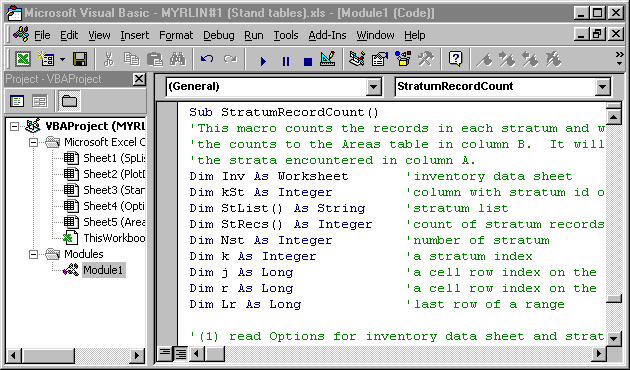Click View Code icon in Project pane
This screenshot has width=630, height=370.
17,101
